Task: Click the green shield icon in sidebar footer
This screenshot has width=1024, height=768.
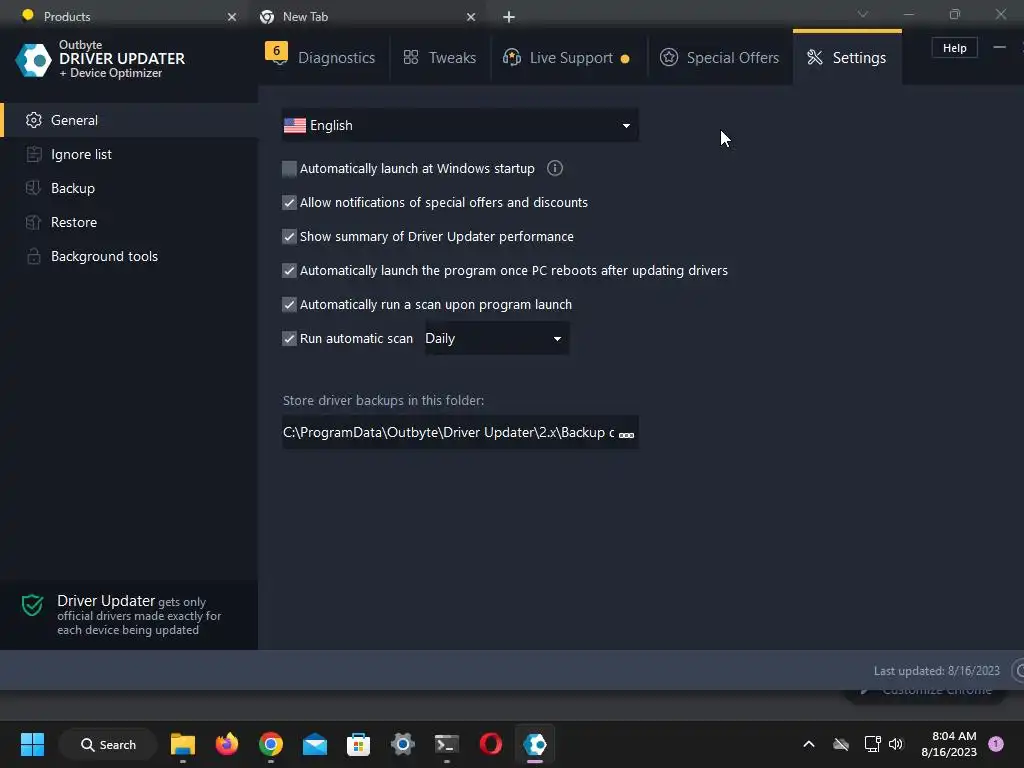Action: (x=32, y=605)
